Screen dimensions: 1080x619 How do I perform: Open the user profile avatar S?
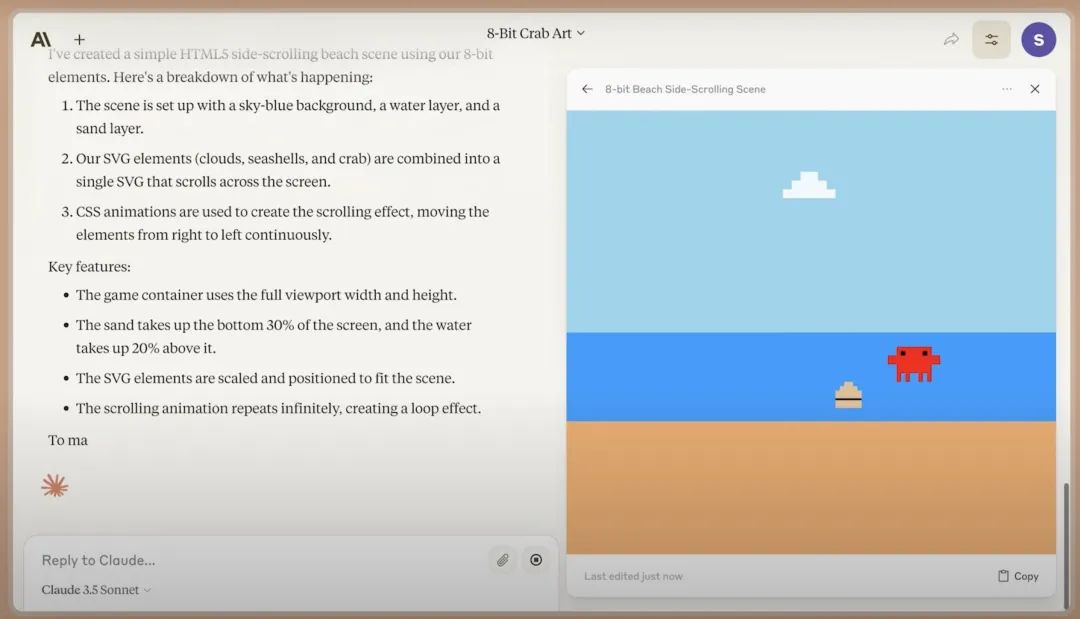tap(1038, 39)
